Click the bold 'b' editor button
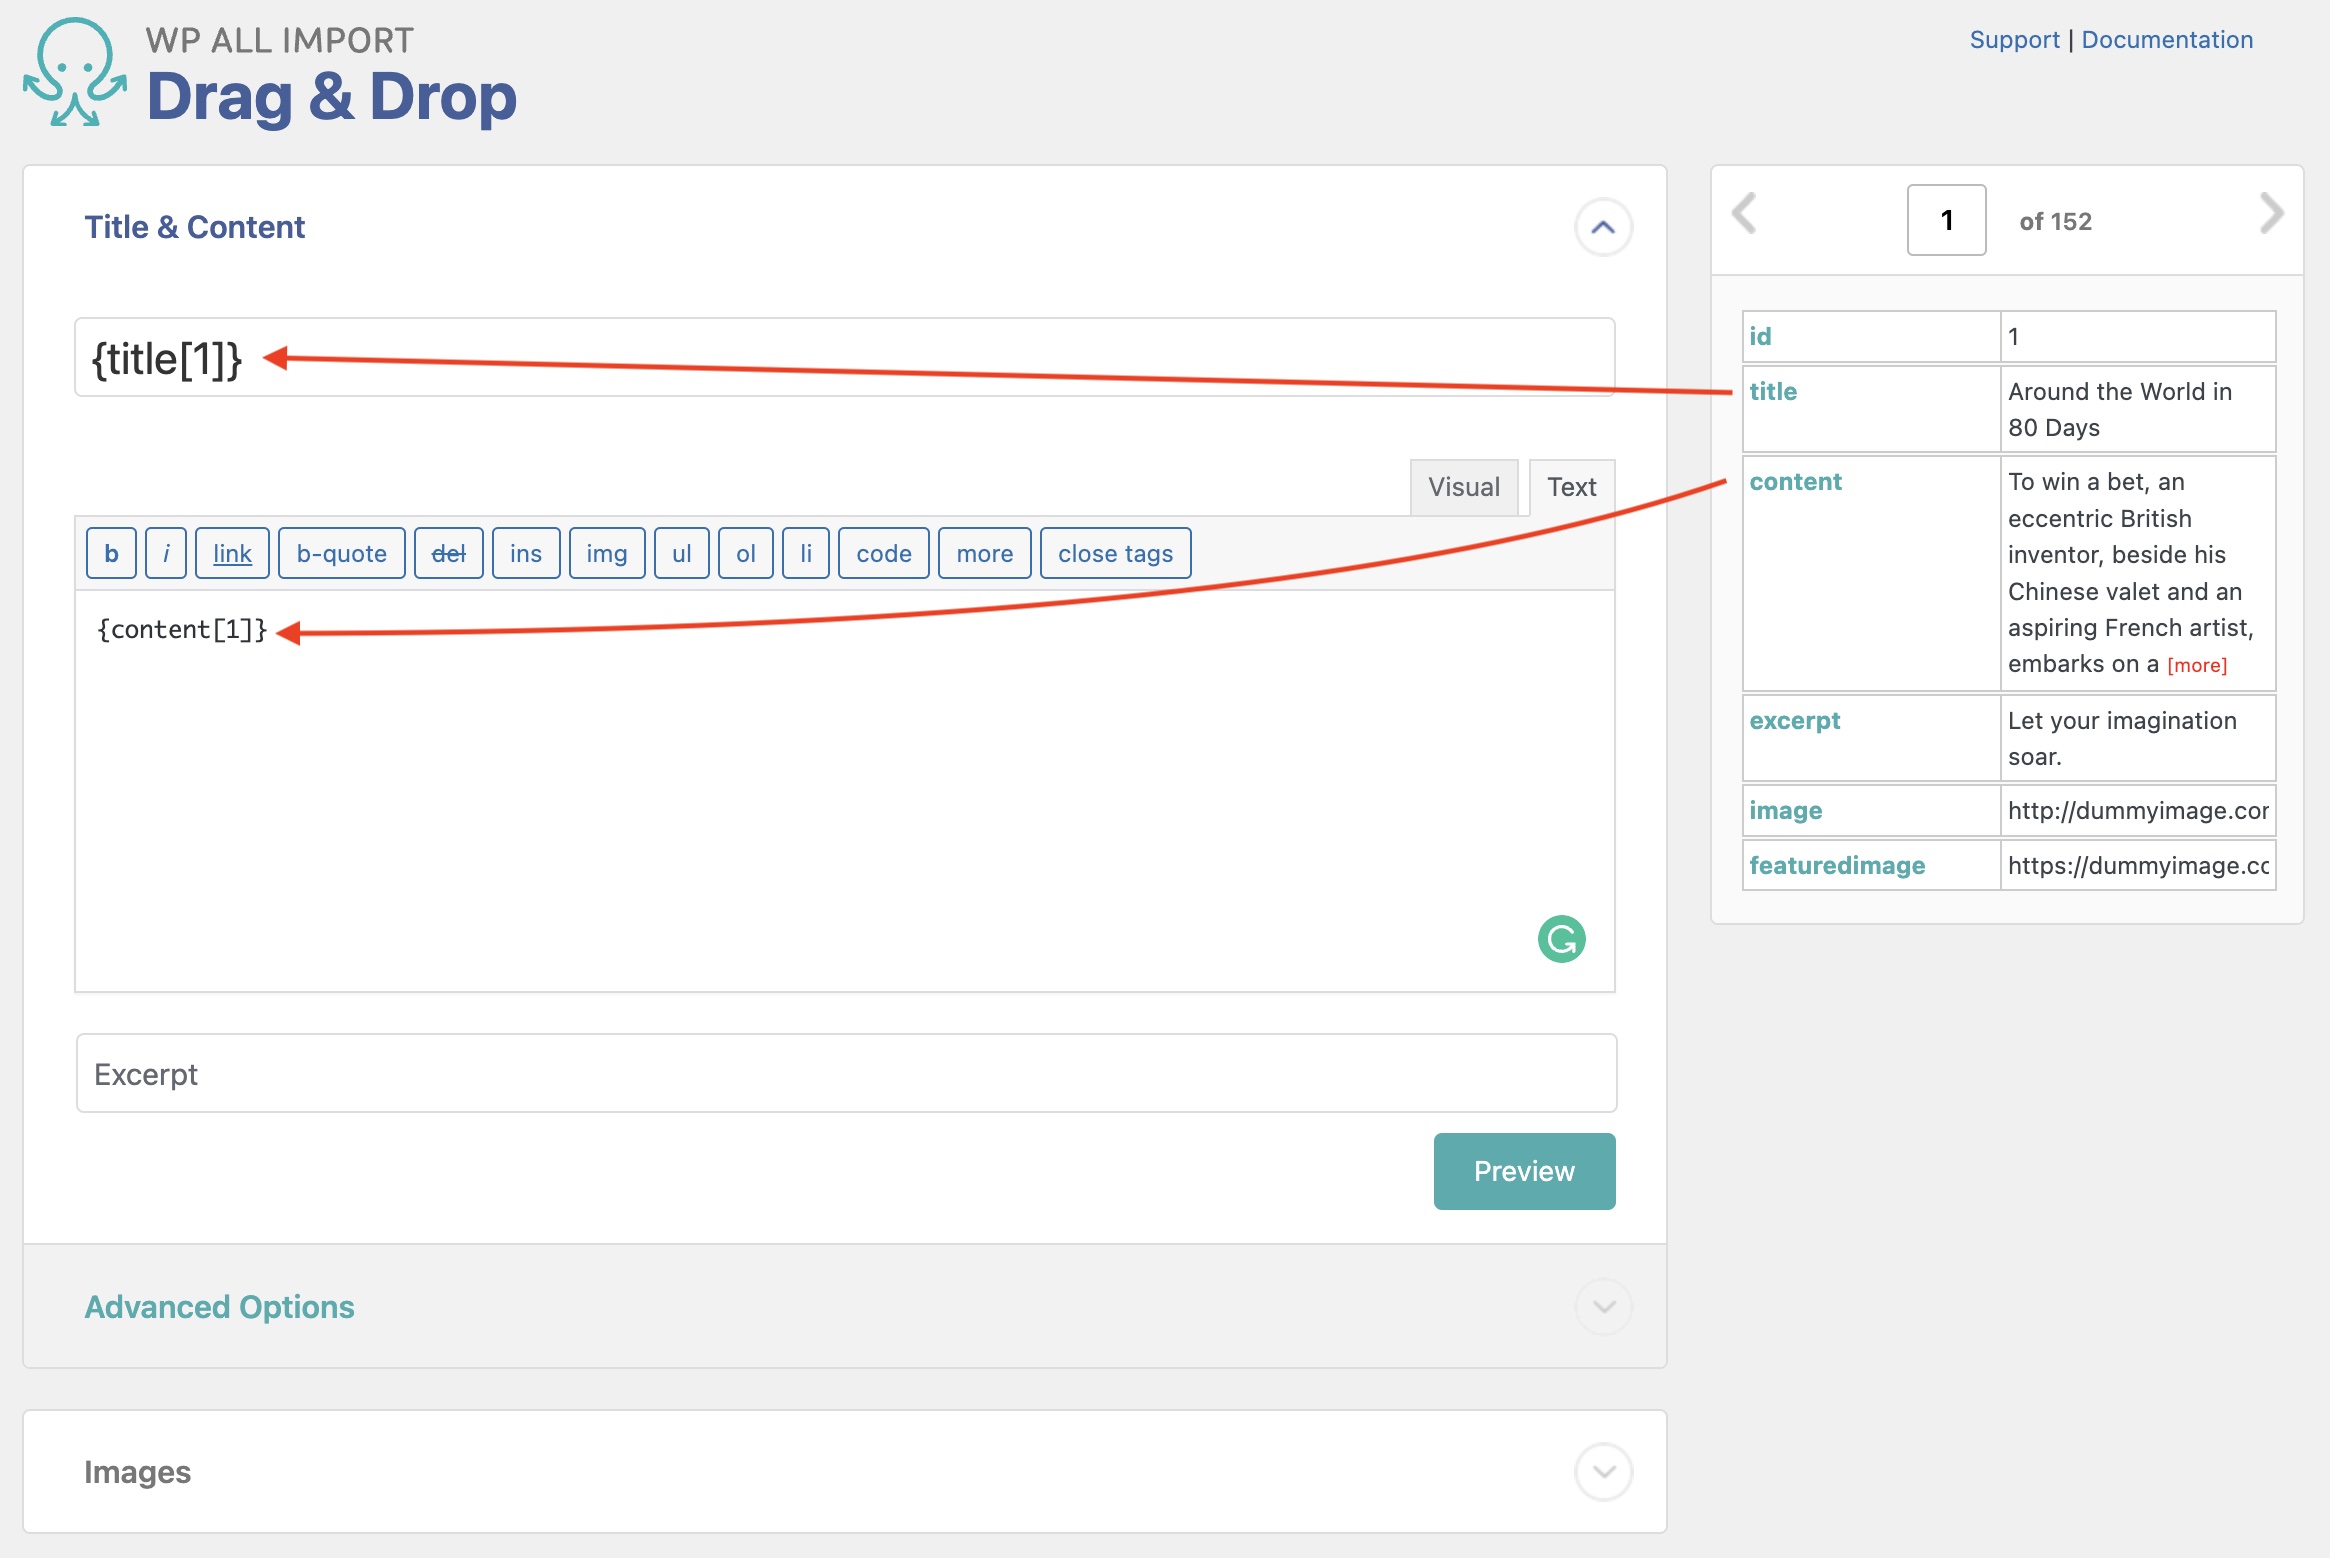Image resolution: width=2330 pixels, height=1558 pixels. pos(111,553)
